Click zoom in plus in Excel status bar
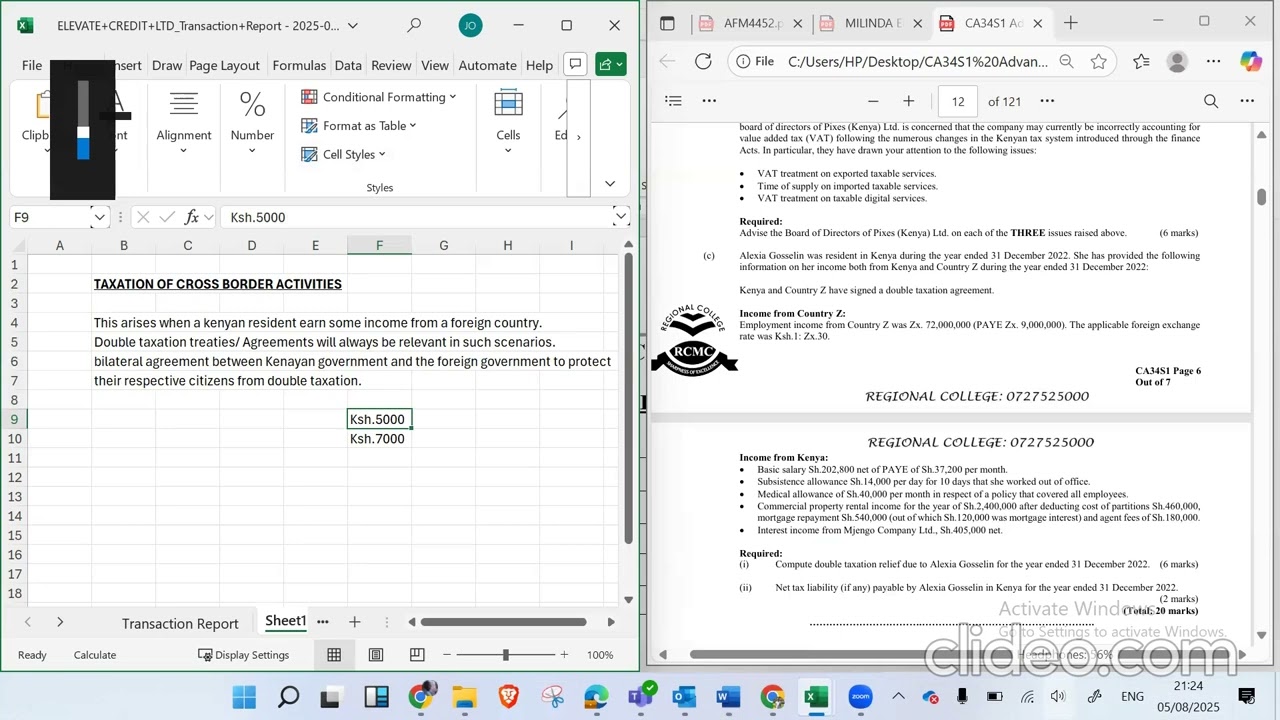1280x720 pixels. coord(564,655)
